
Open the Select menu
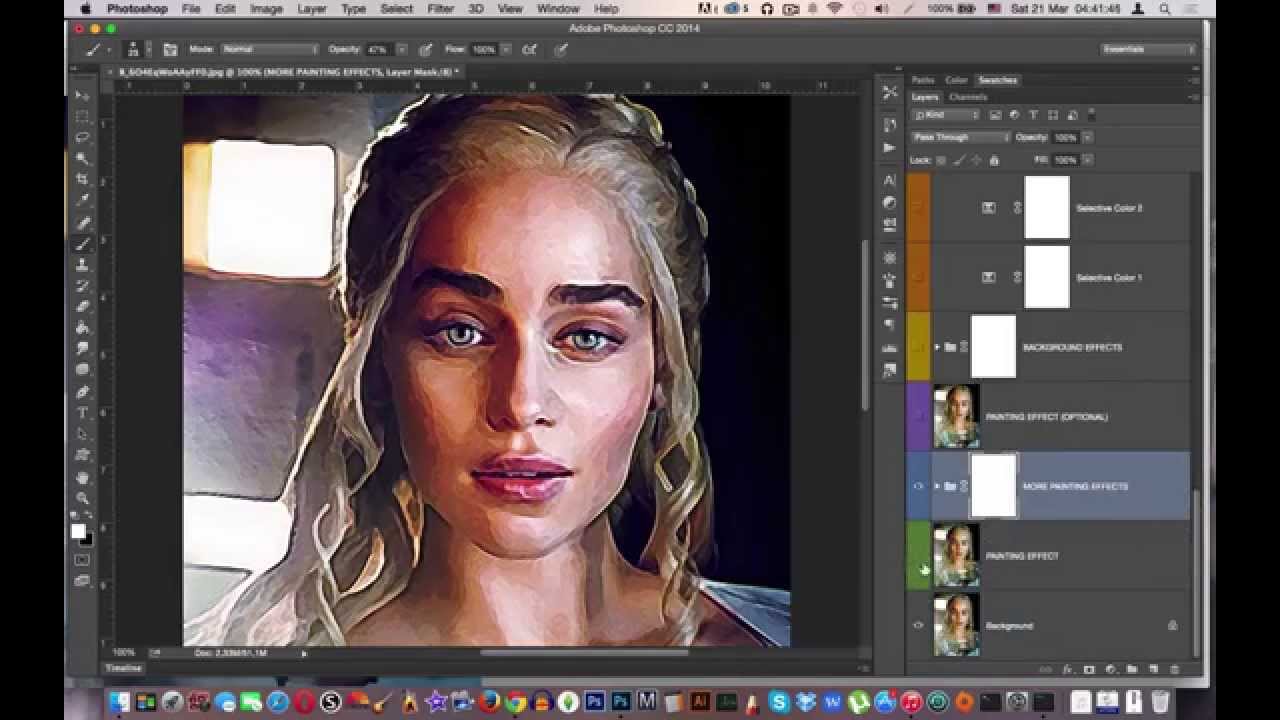[x=396, y=8]
